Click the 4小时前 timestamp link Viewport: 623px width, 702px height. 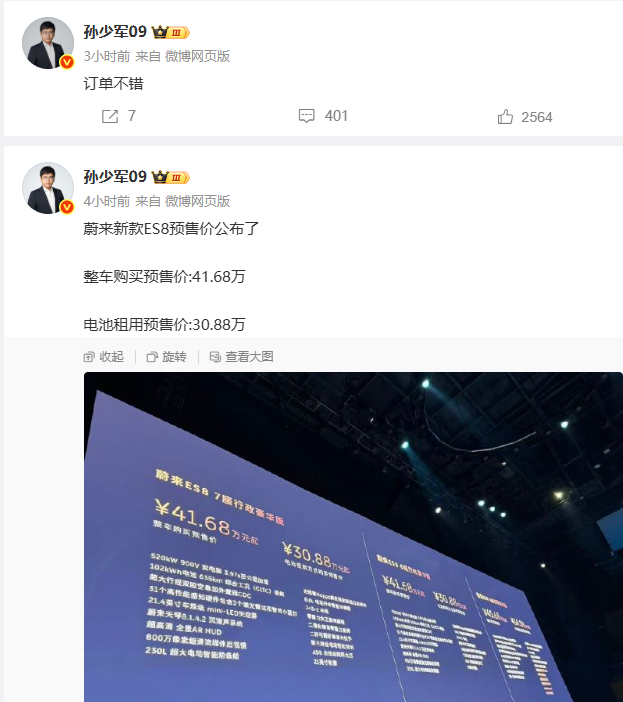coord(107,201)
